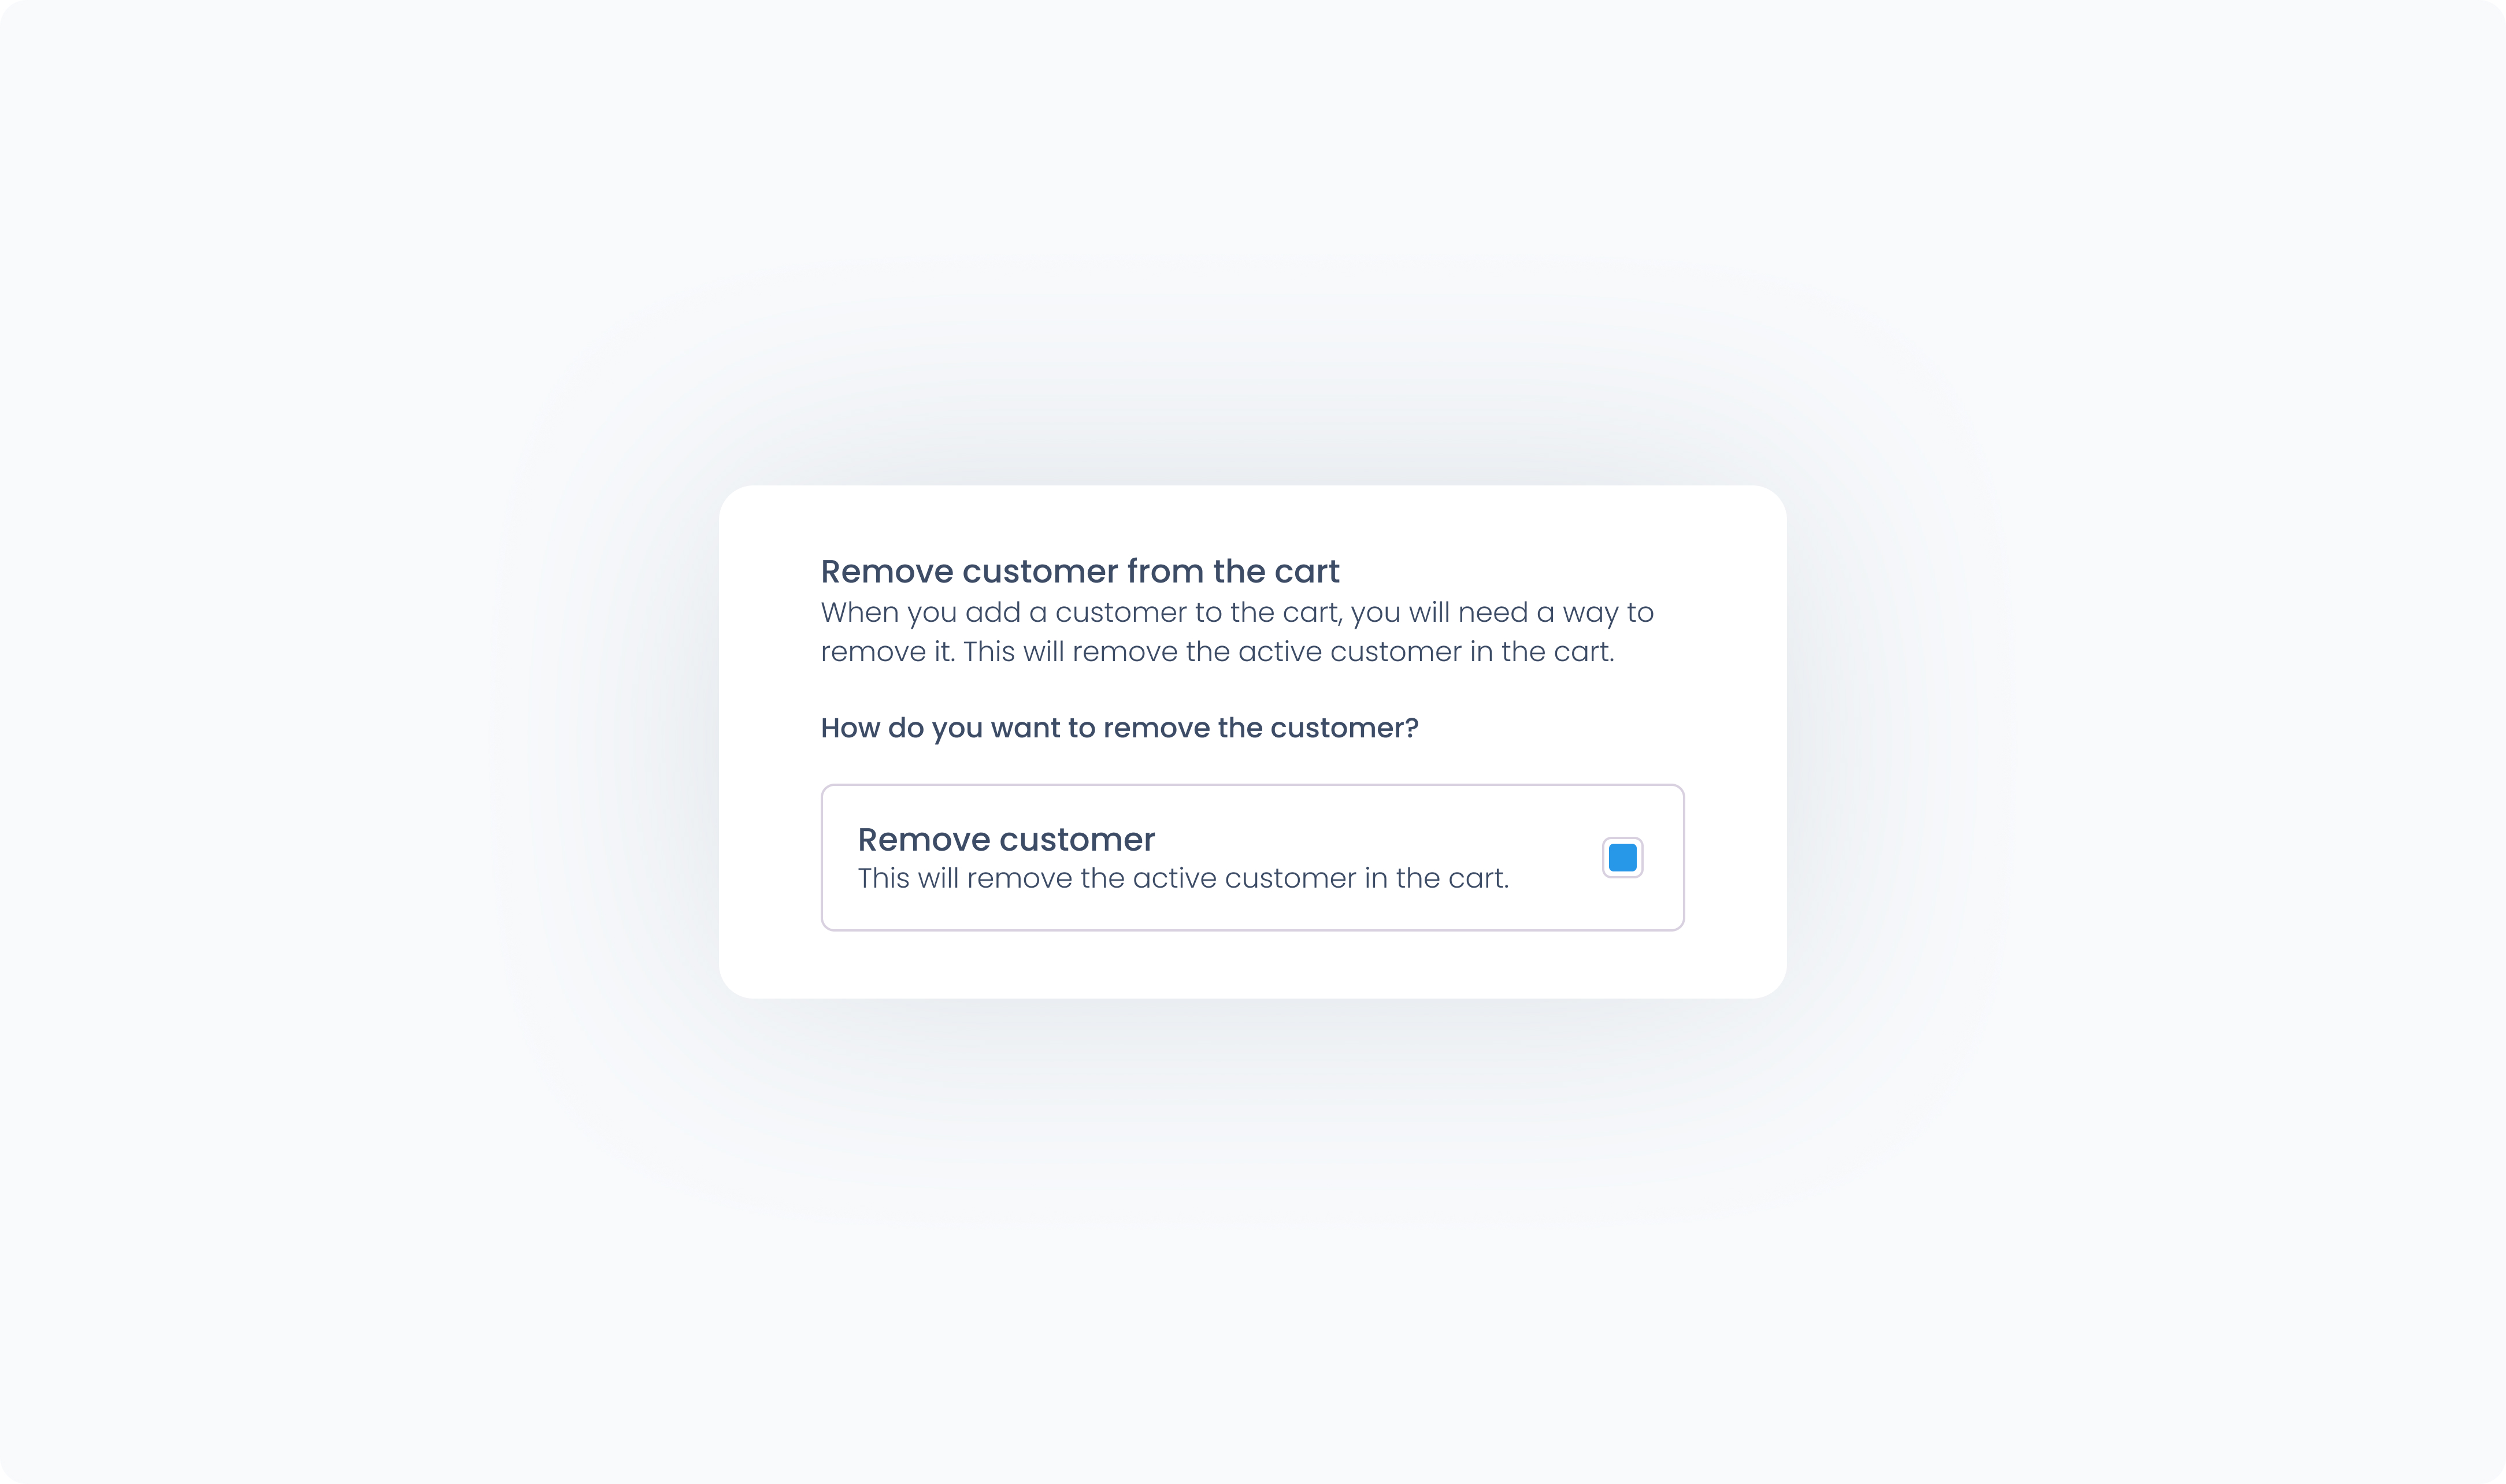The height and width of the screenshot is (1484, 2506).
Task: Click the paragraph line starting "remove it."
Action: point(1216,652)
